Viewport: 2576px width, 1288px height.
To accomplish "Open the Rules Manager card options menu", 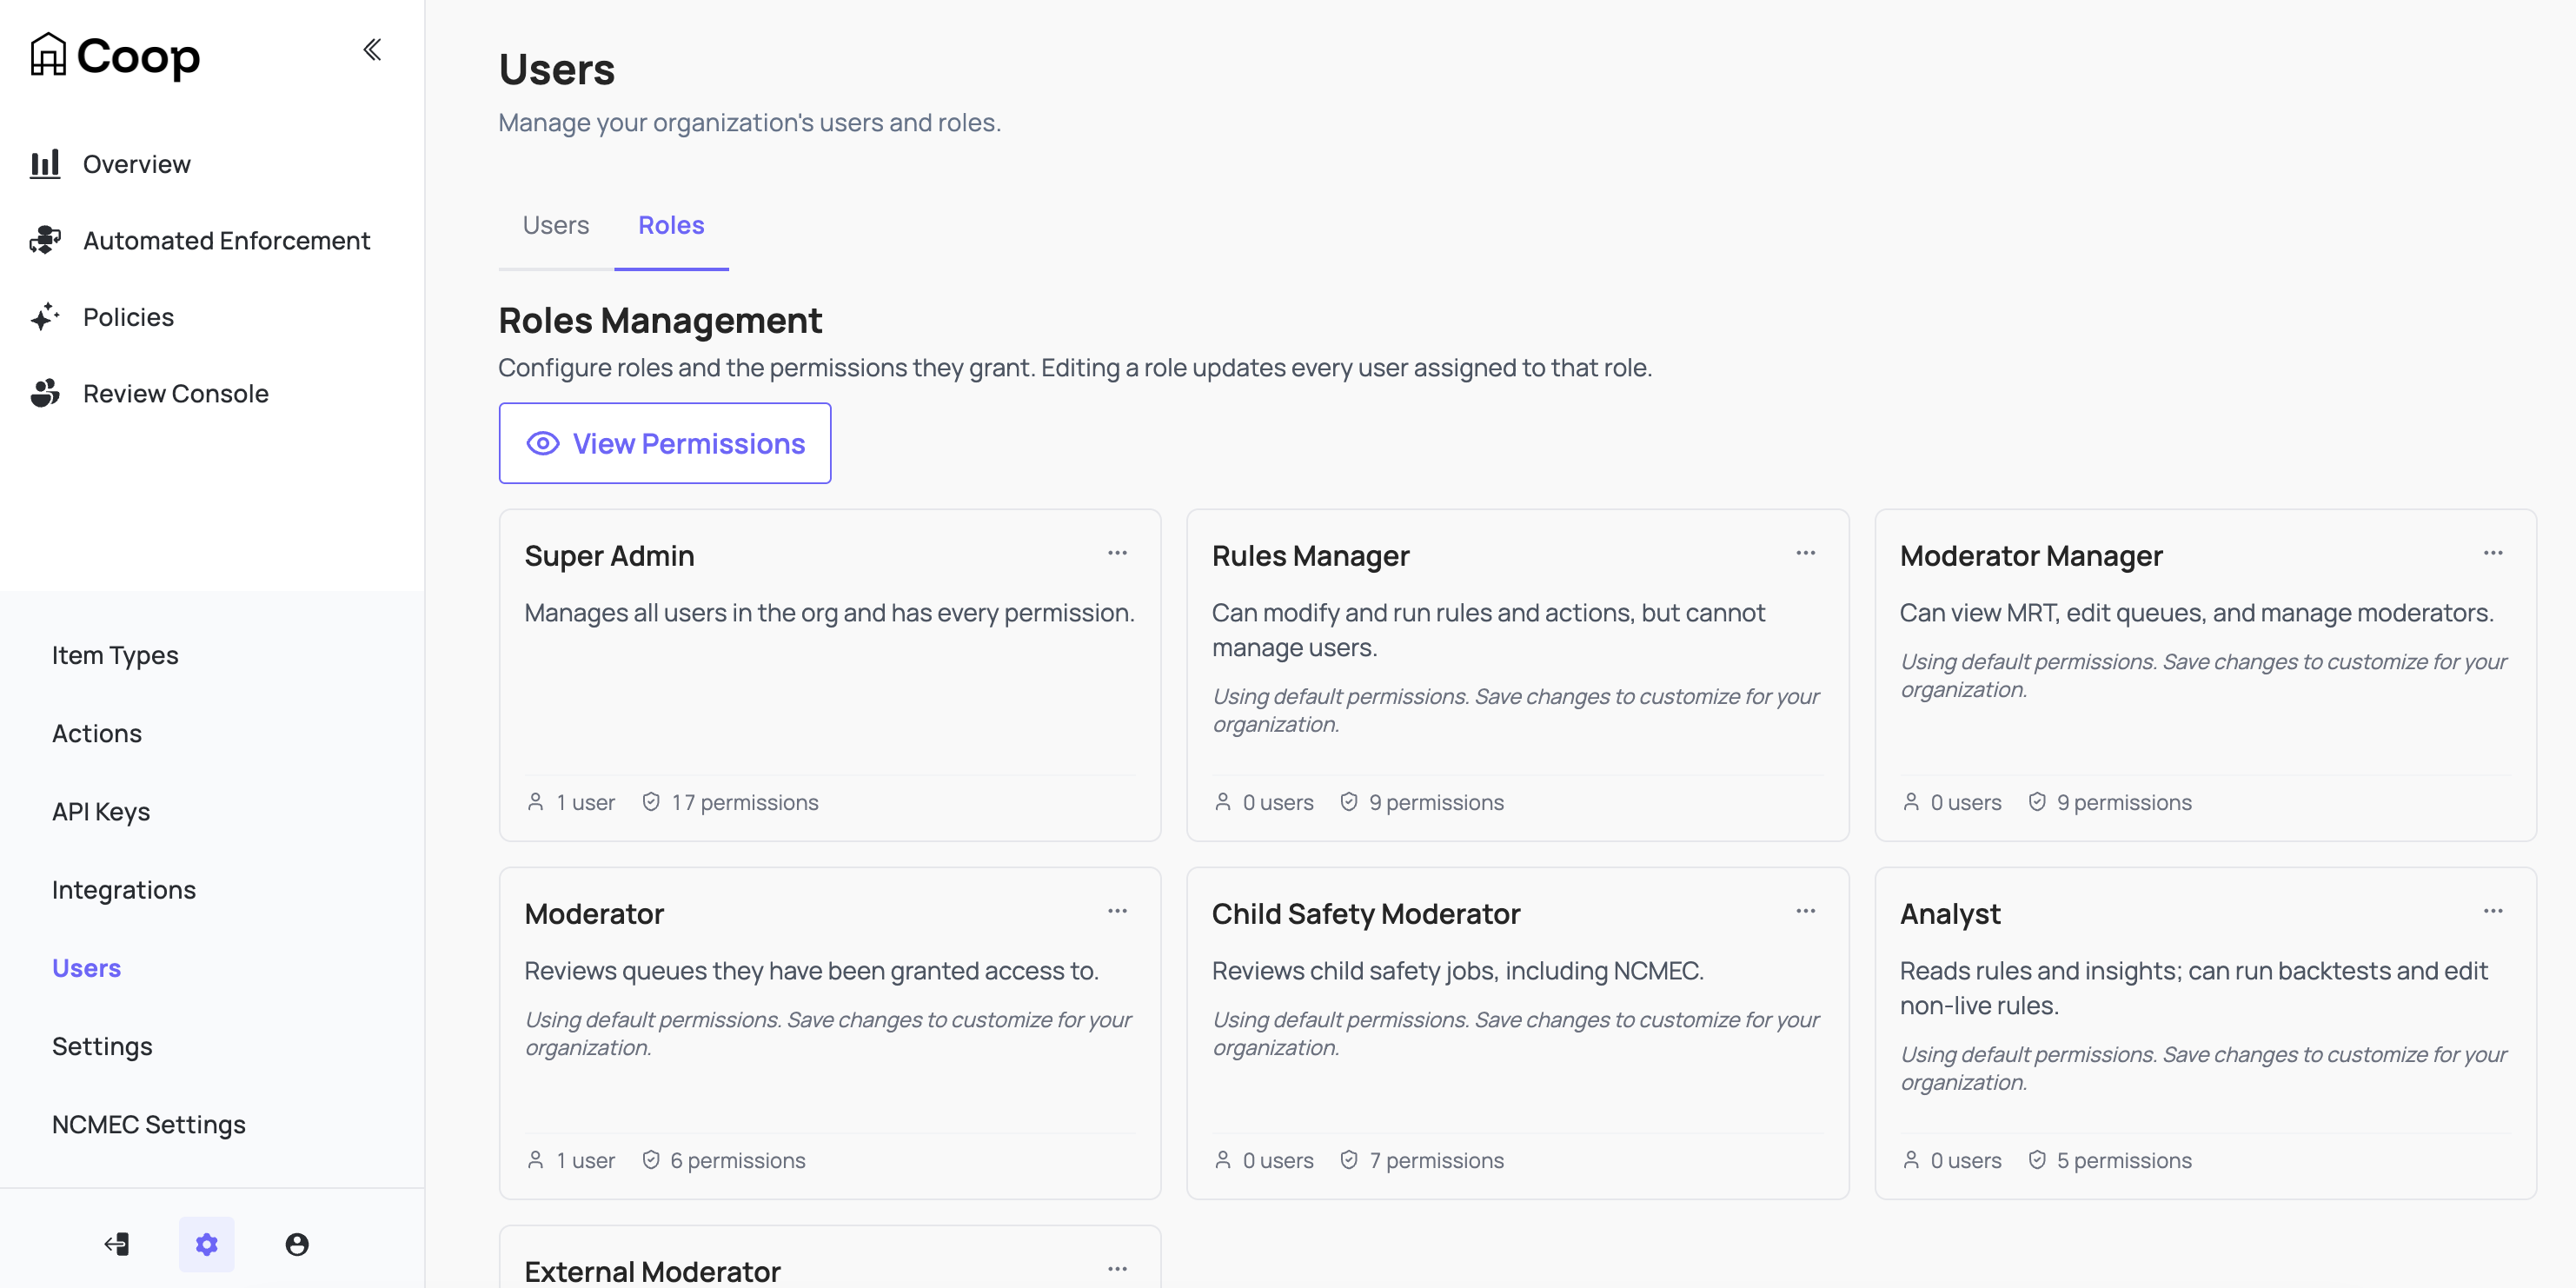I will pos(1806,553).
